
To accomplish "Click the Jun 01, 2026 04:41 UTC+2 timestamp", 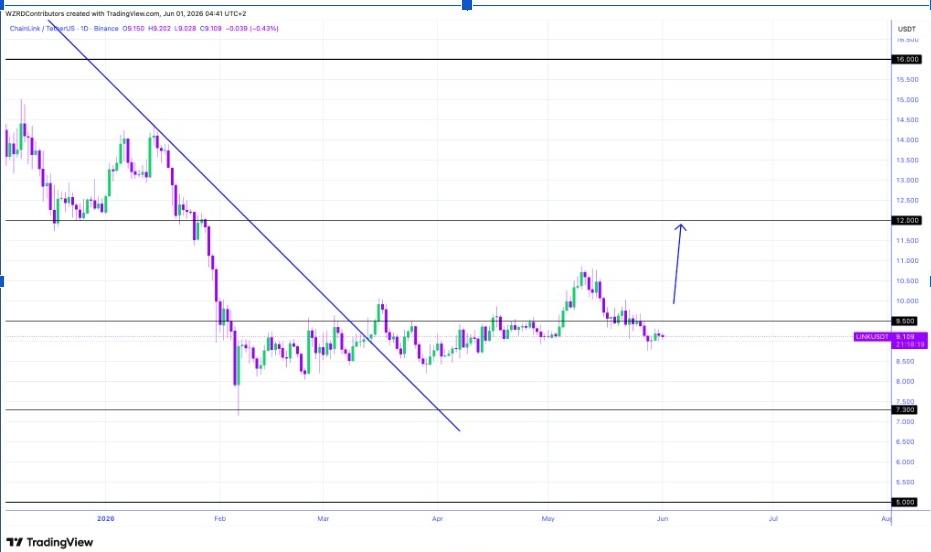I will point(205,14).
